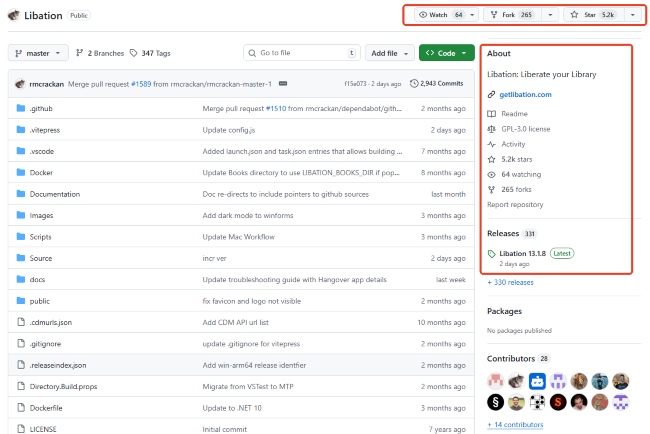Click the .github folder icon

[x=21, y=108]
